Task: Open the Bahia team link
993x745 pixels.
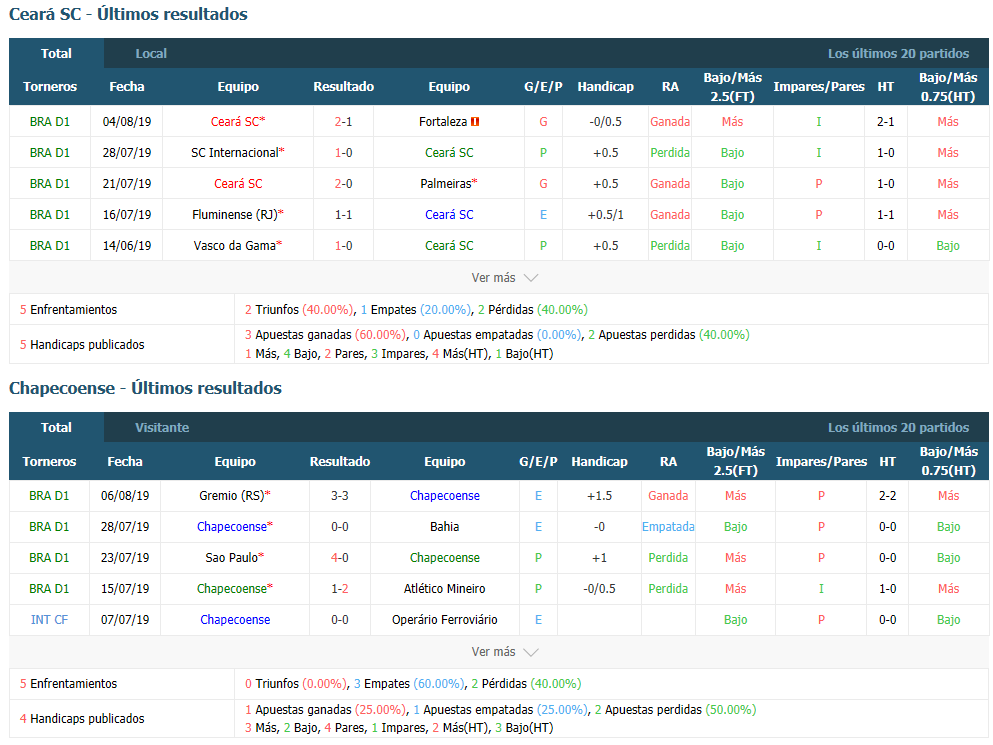Action: click(445, 526)
